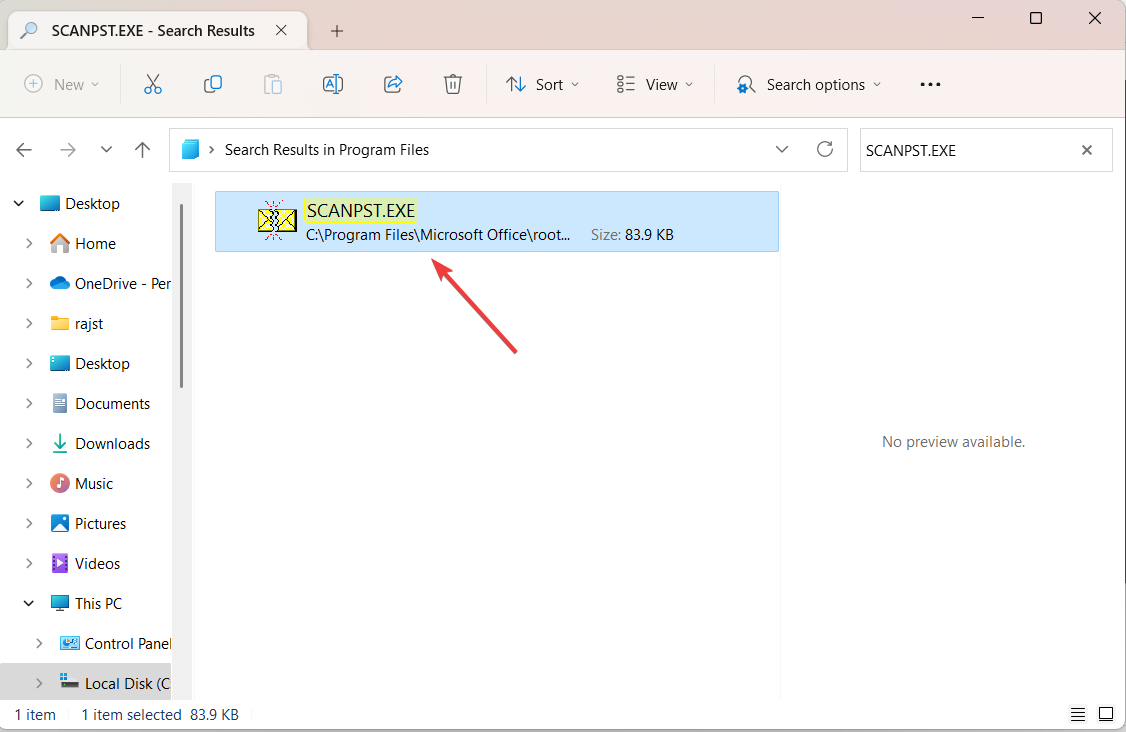Click the Home house icon in sidebar
The height and width of the screenshot is (732, 1126).
[x=60, y=244]
